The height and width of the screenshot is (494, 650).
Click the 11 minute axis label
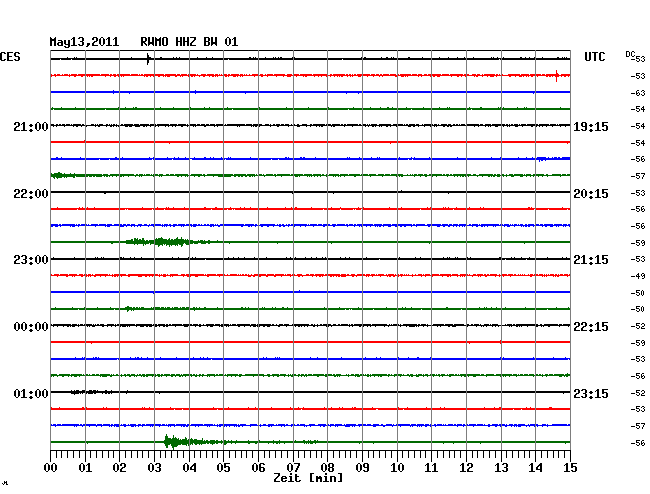[x=431, y=467]
